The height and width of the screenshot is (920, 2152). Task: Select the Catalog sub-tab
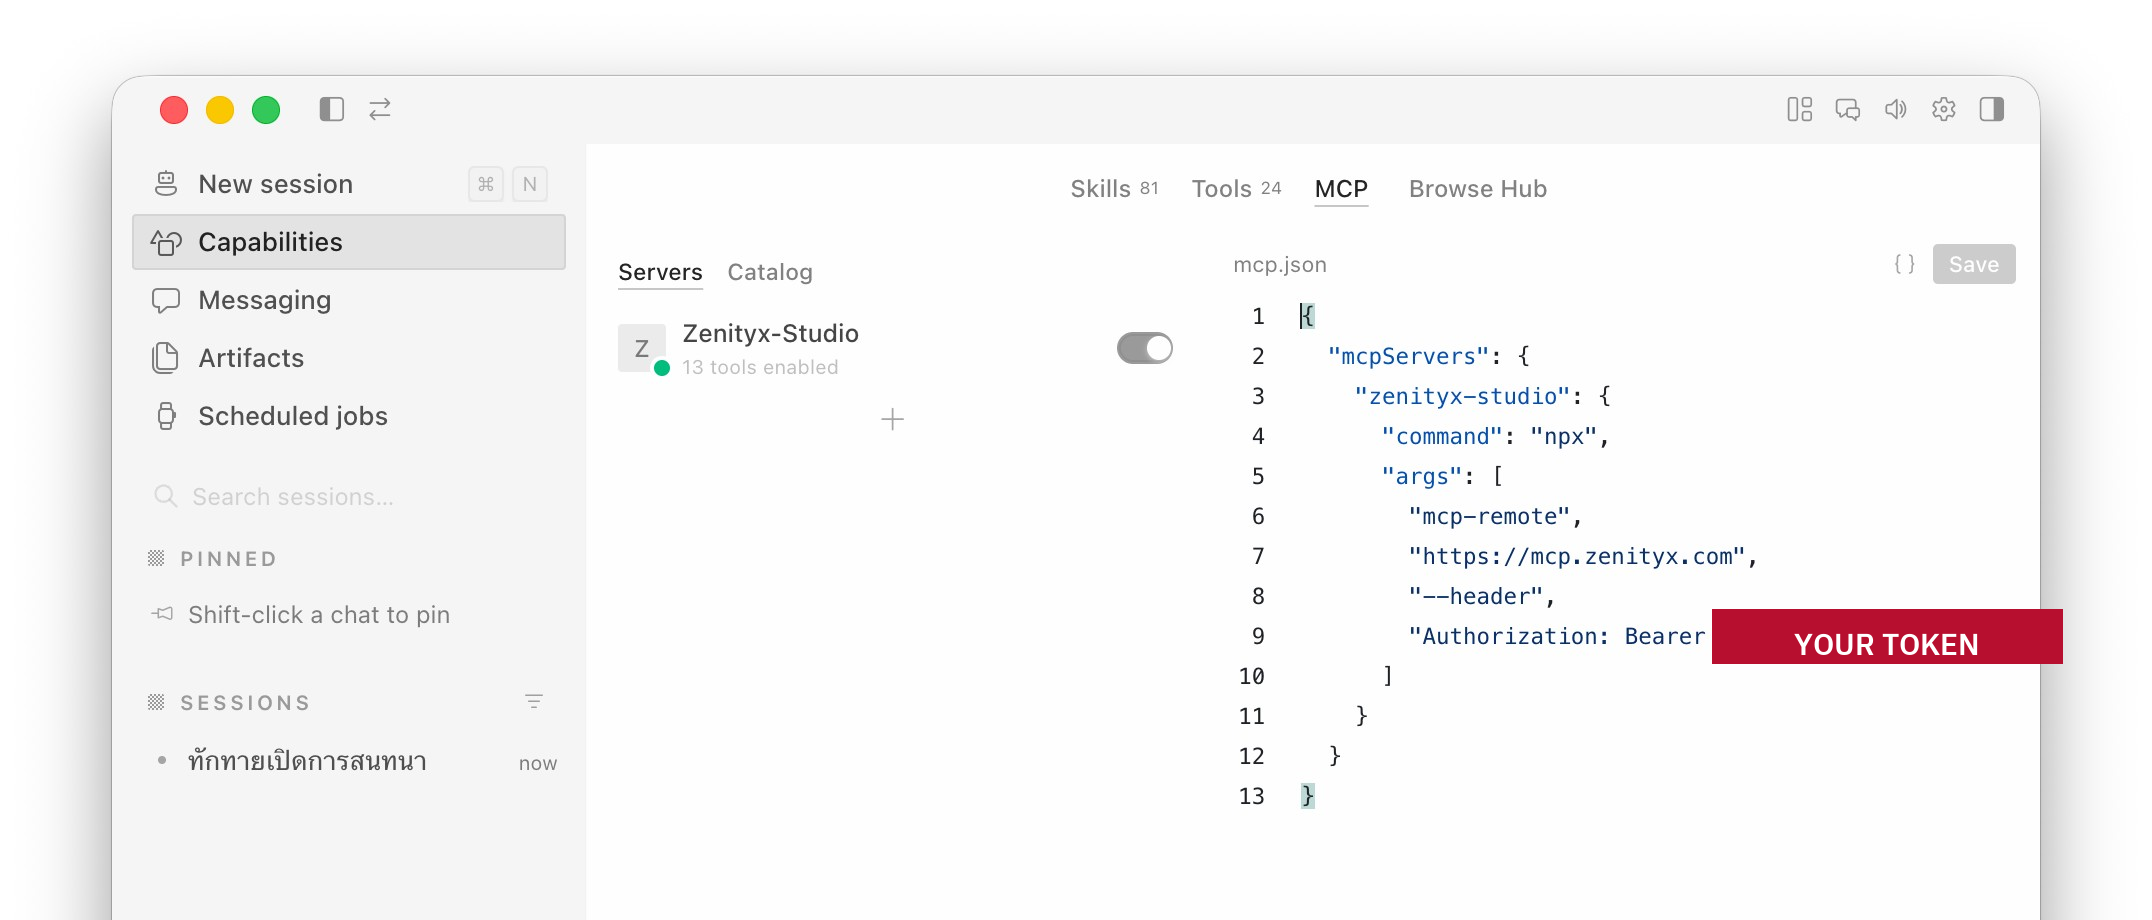tap(770, 272)
